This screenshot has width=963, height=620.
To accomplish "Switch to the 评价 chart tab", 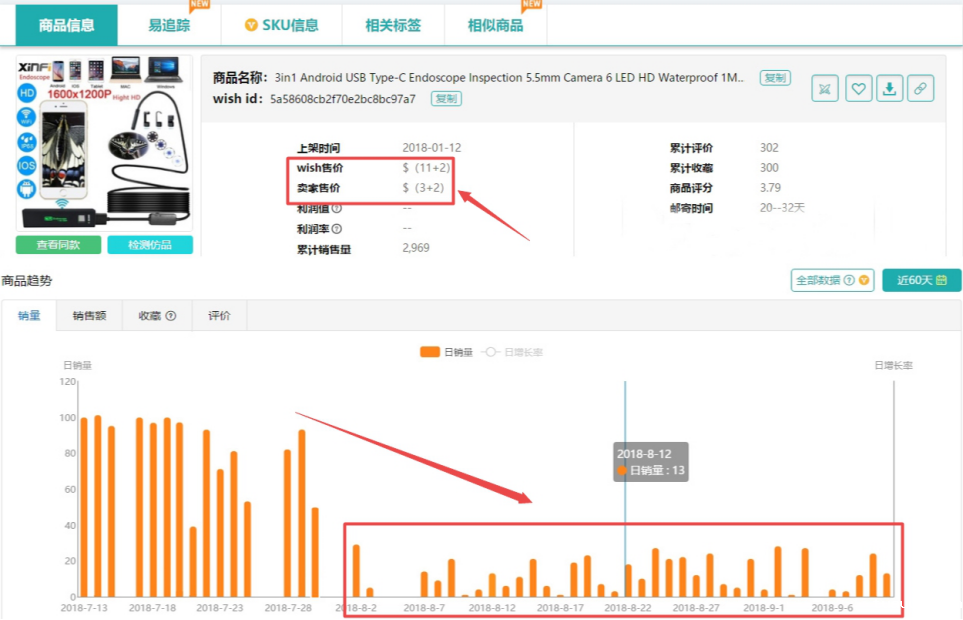I will click(219, 316).
